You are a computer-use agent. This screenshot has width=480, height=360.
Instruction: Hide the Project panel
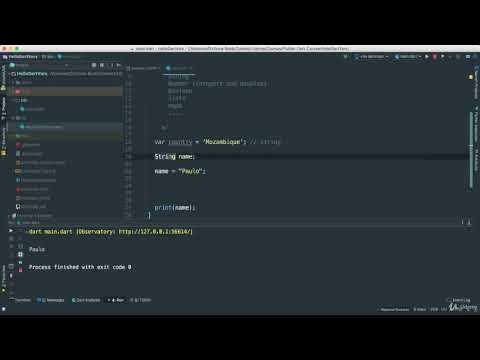[x=118, y=65]
